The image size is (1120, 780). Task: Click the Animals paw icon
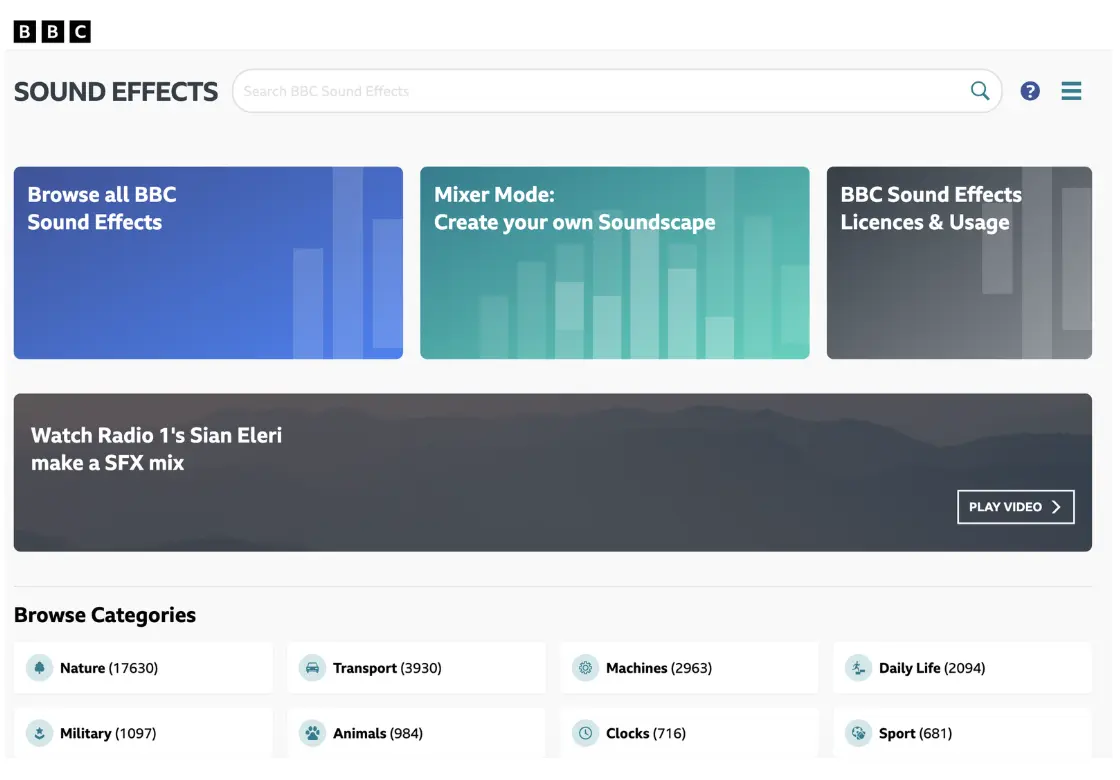tap(312, 733)
